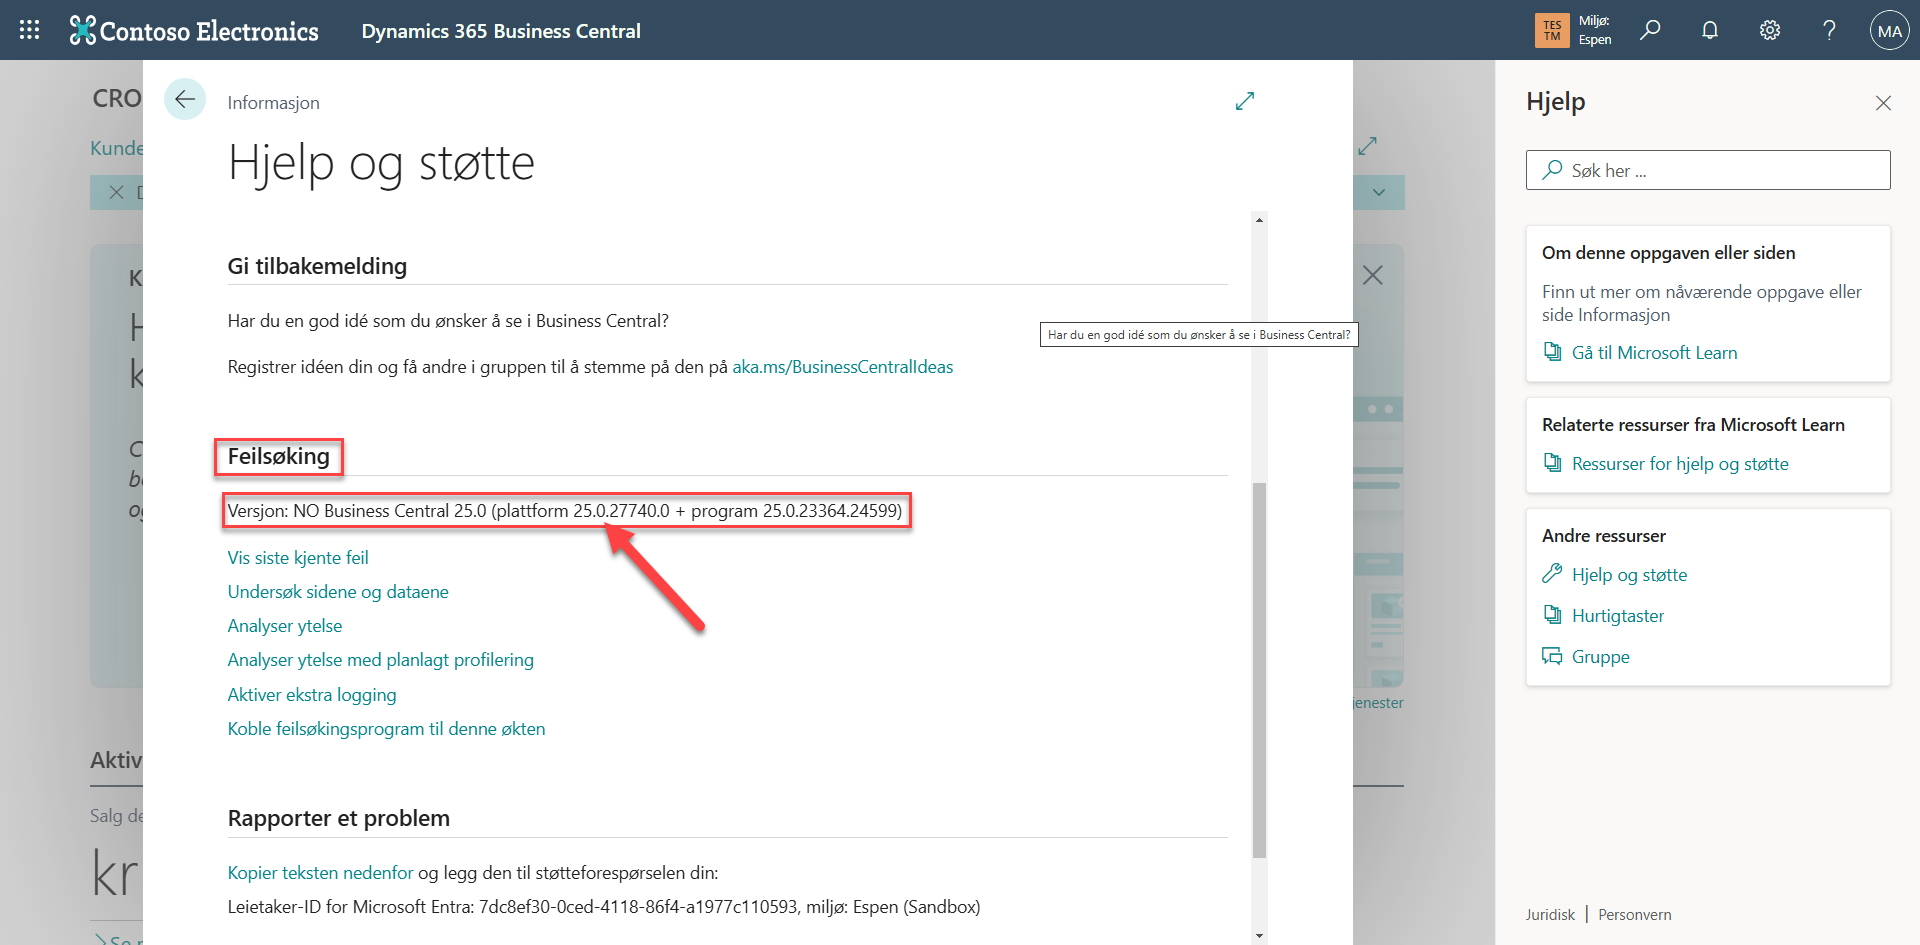Viewport: 1920px width, 945px height.
Task: Open the app launcher waffle menu
Action: pos(29,30)
